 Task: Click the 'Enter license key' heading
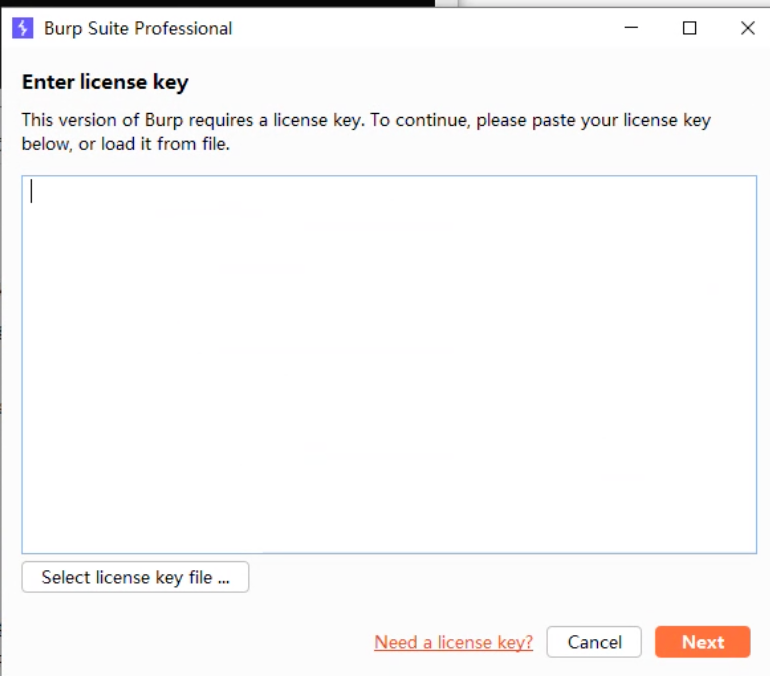click(105, 82)
